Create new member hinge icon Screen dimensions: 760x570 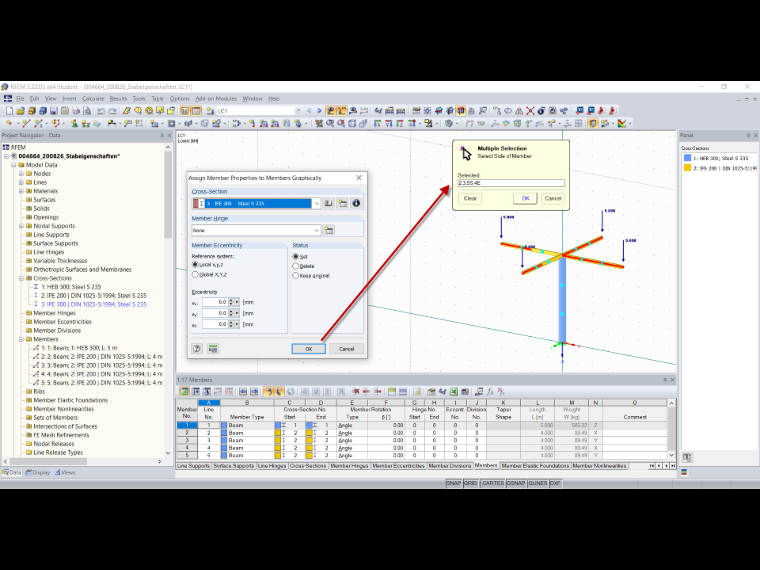click(329, 230)
